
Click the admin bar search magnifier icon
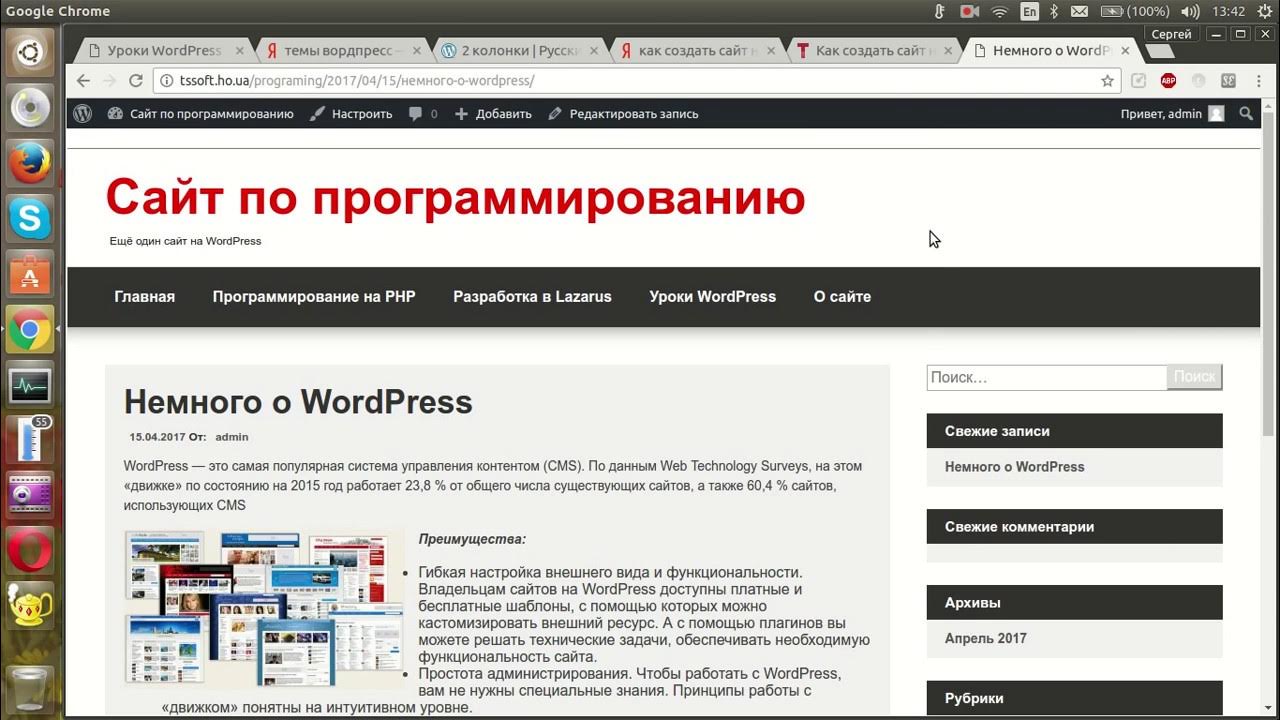(1246, 114)
